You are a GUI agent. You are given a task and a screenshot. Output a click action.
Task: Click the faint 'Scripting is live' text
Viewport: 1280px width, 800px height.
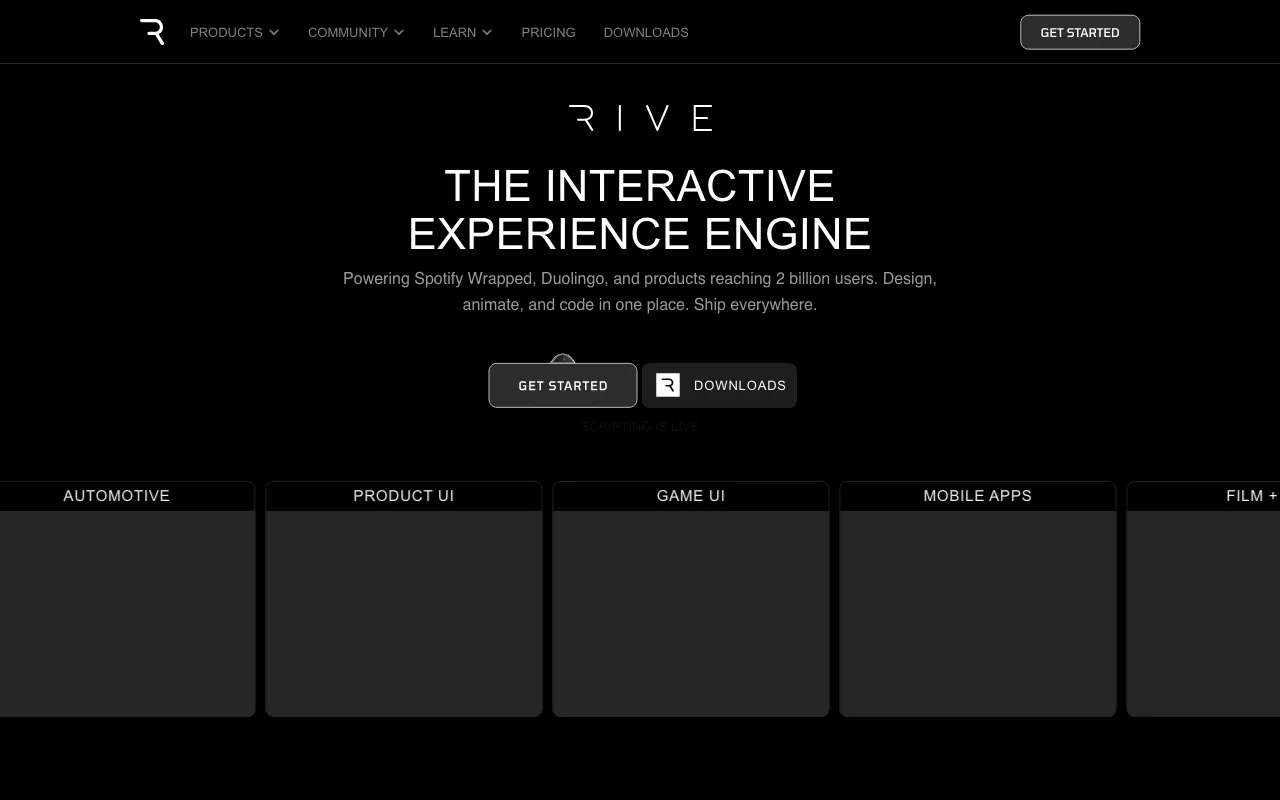click(x=641, y=426)
